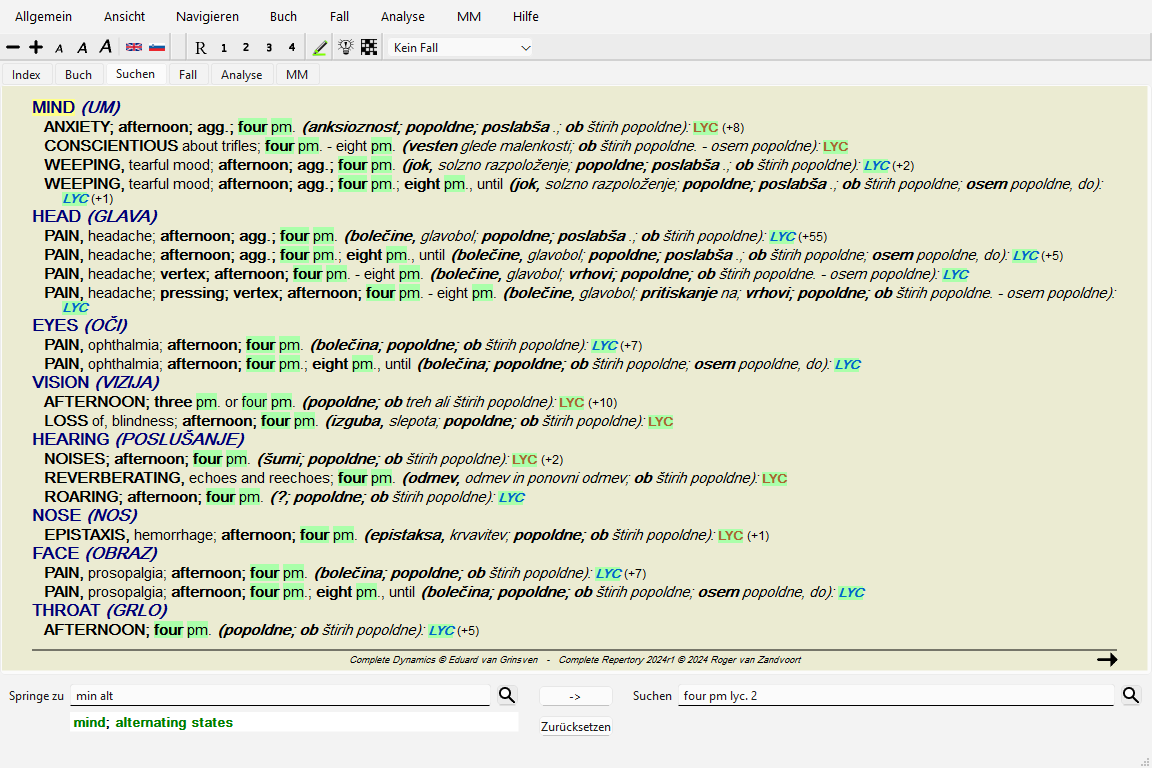The height and width of the screenshot is (768, 1152).
Task: Click the Springe zu input field
Action: [x=280, y=695]
